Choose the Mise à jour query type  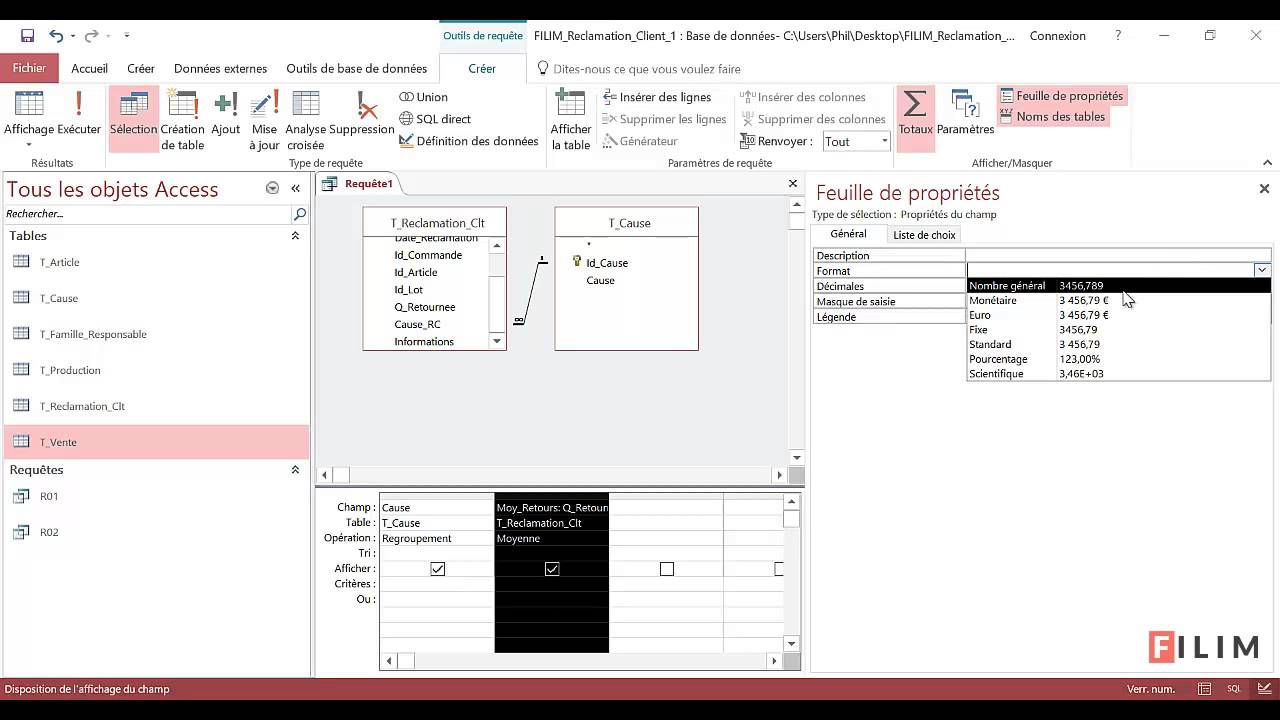264,119
